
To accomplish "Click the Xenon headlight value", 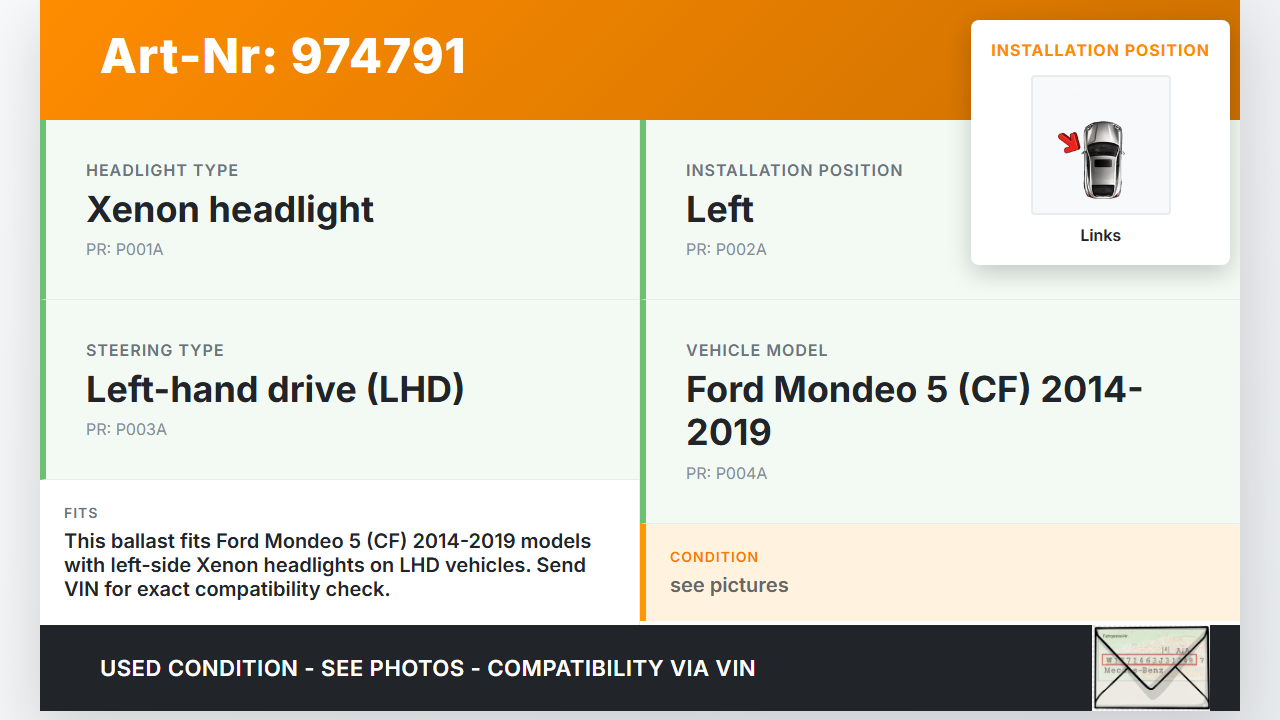I will point(230,209).
